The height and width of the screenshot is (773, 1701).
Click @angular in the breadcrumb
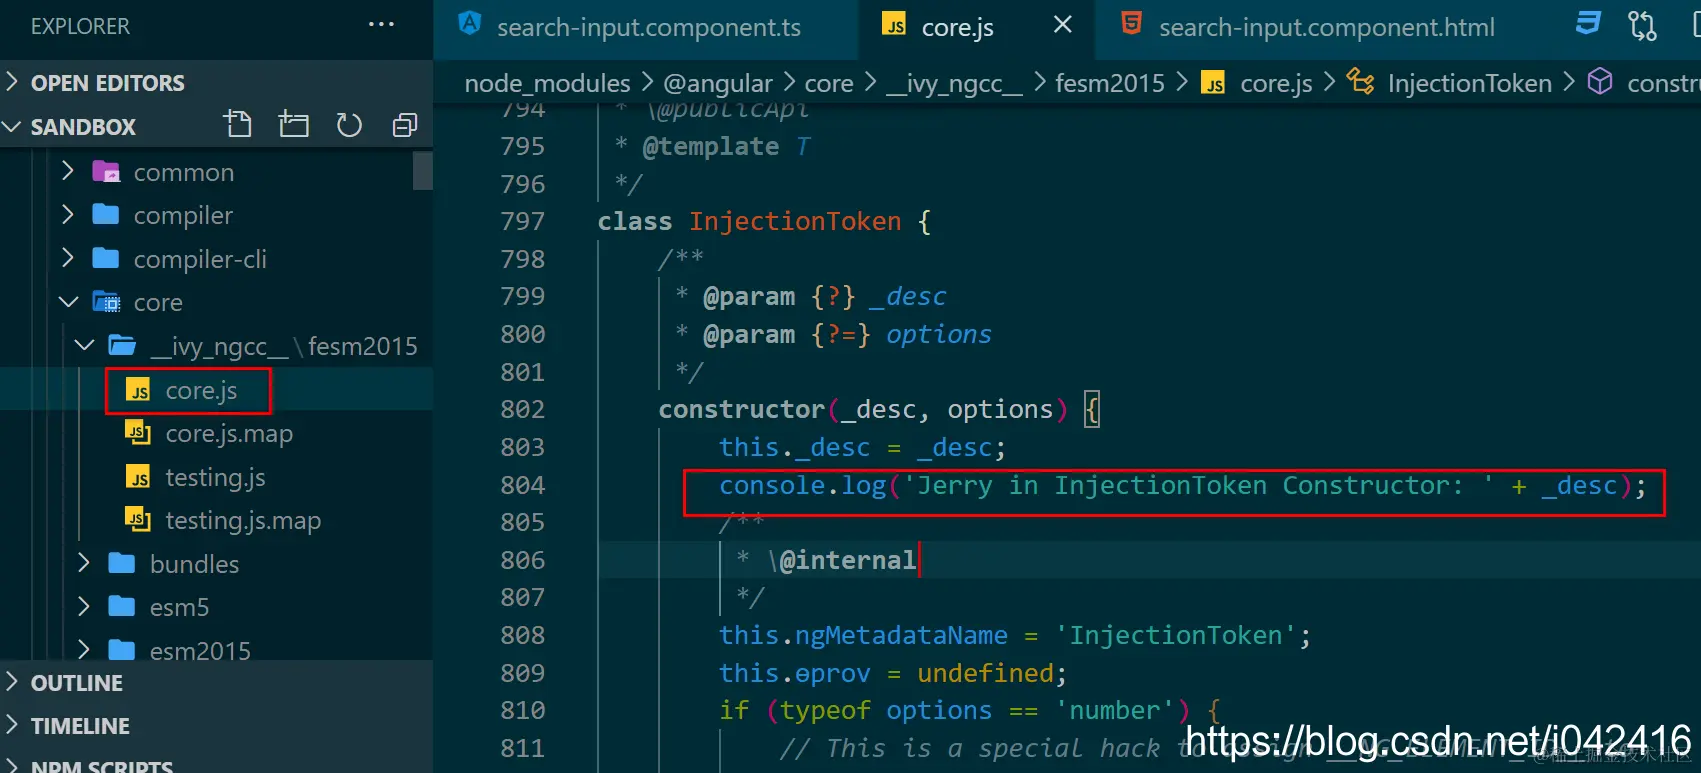(718, 83)
